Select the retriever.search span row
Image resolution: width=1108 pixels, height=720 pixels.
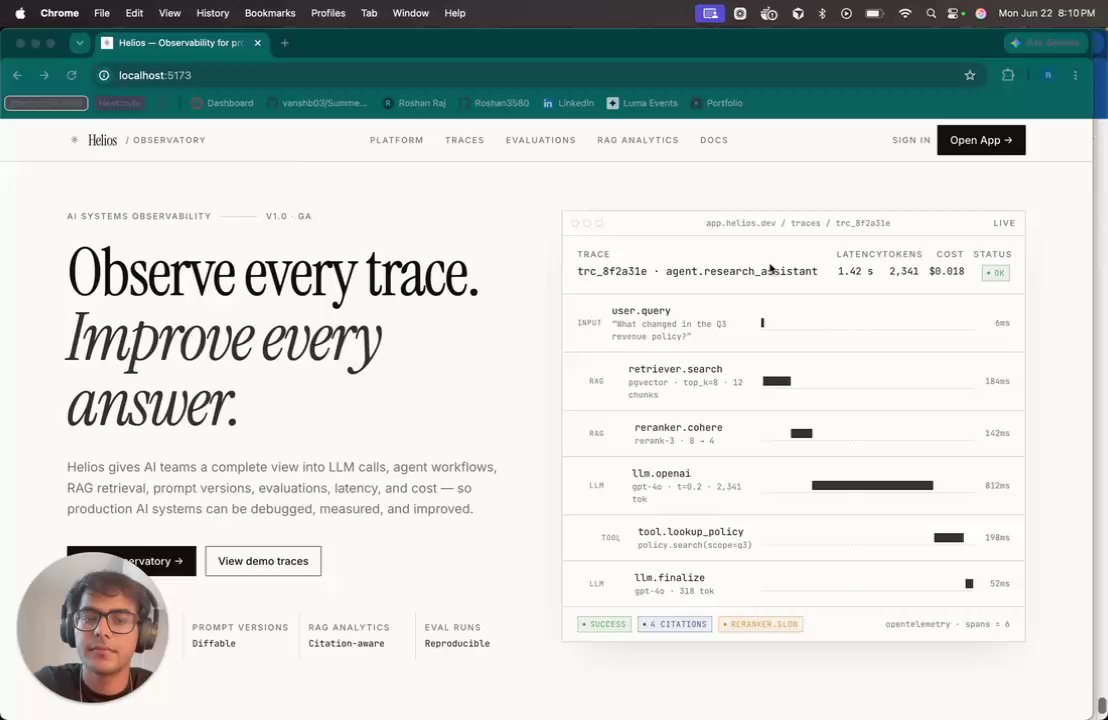pyautogui.click(x=794, y=382)
